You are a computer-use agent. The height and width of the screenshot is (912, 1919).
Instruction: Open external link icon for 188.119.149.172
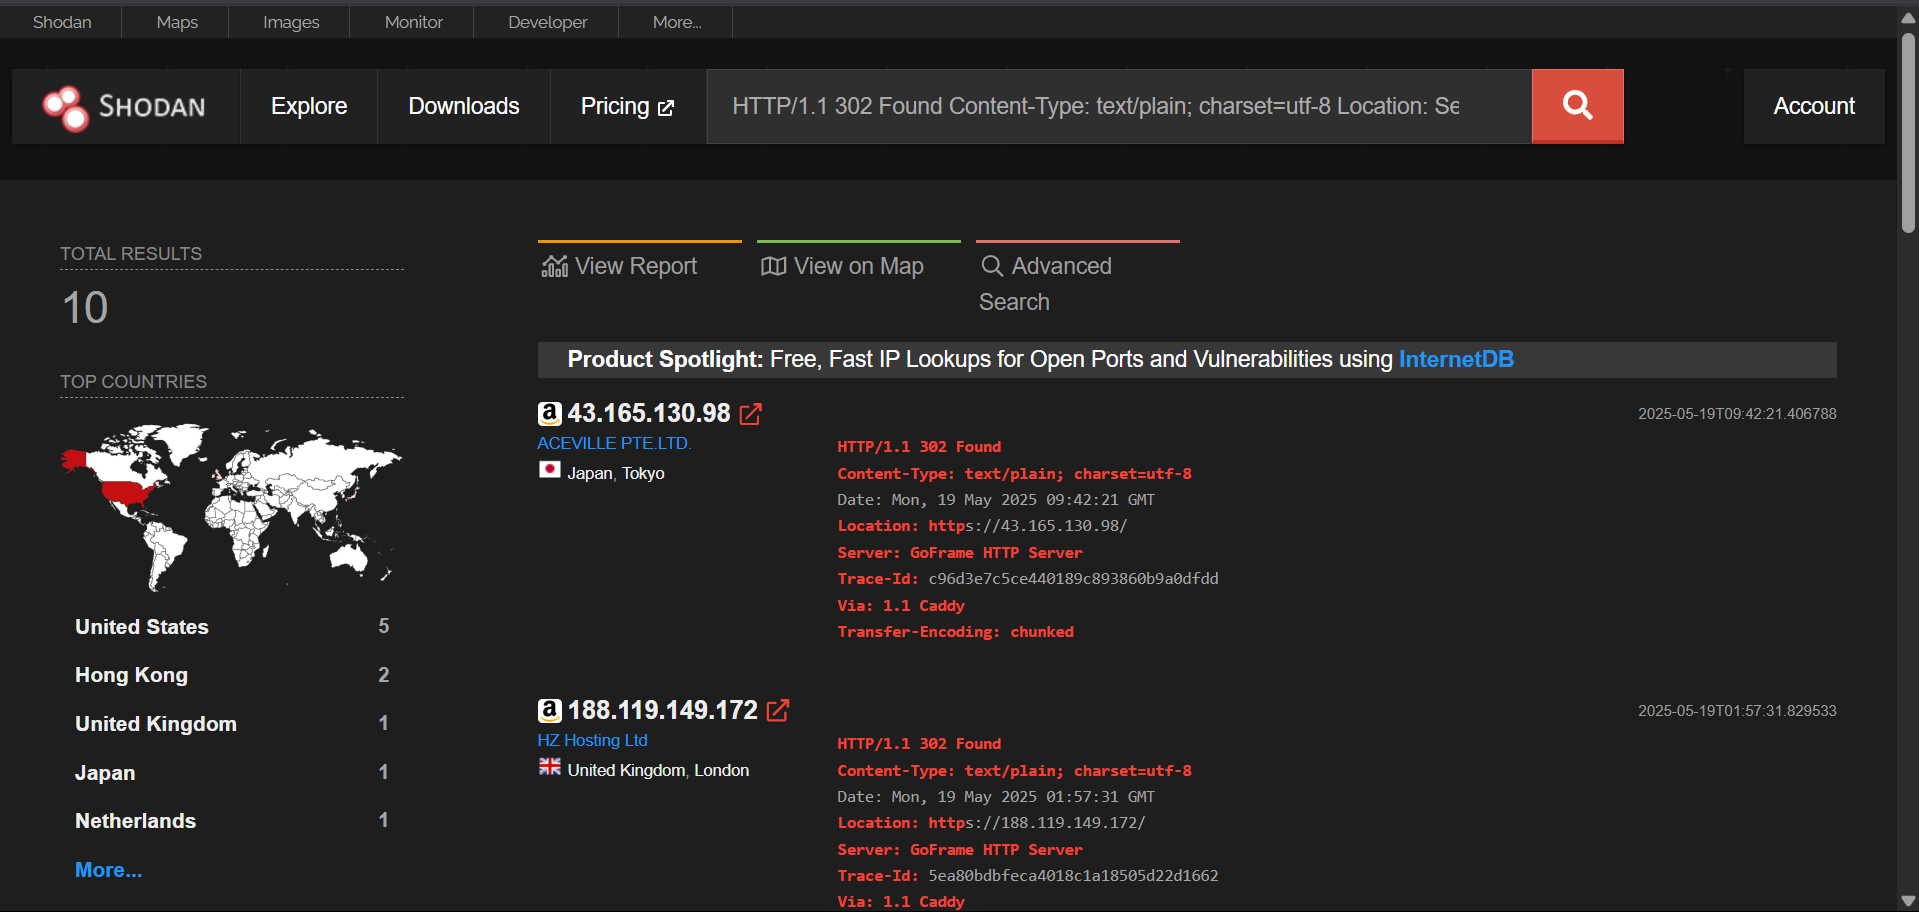coord(777,711)
